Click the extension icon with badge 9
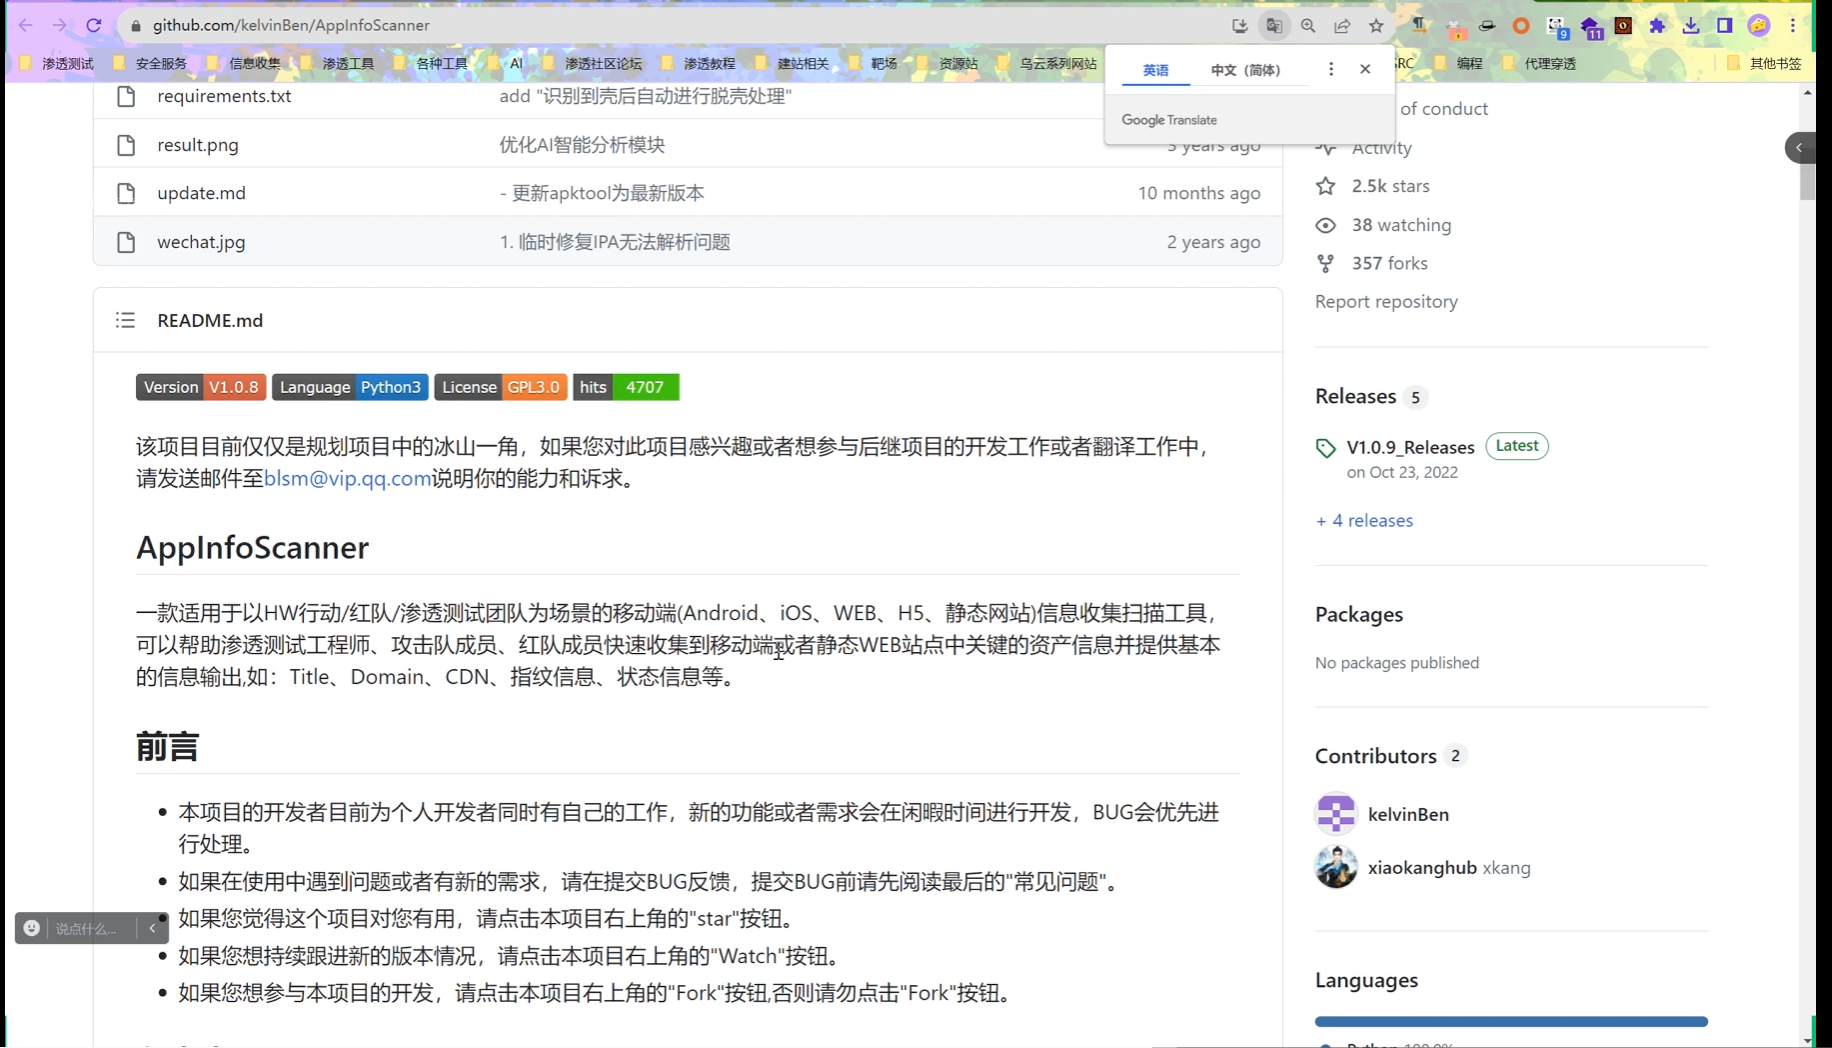 1556,27
